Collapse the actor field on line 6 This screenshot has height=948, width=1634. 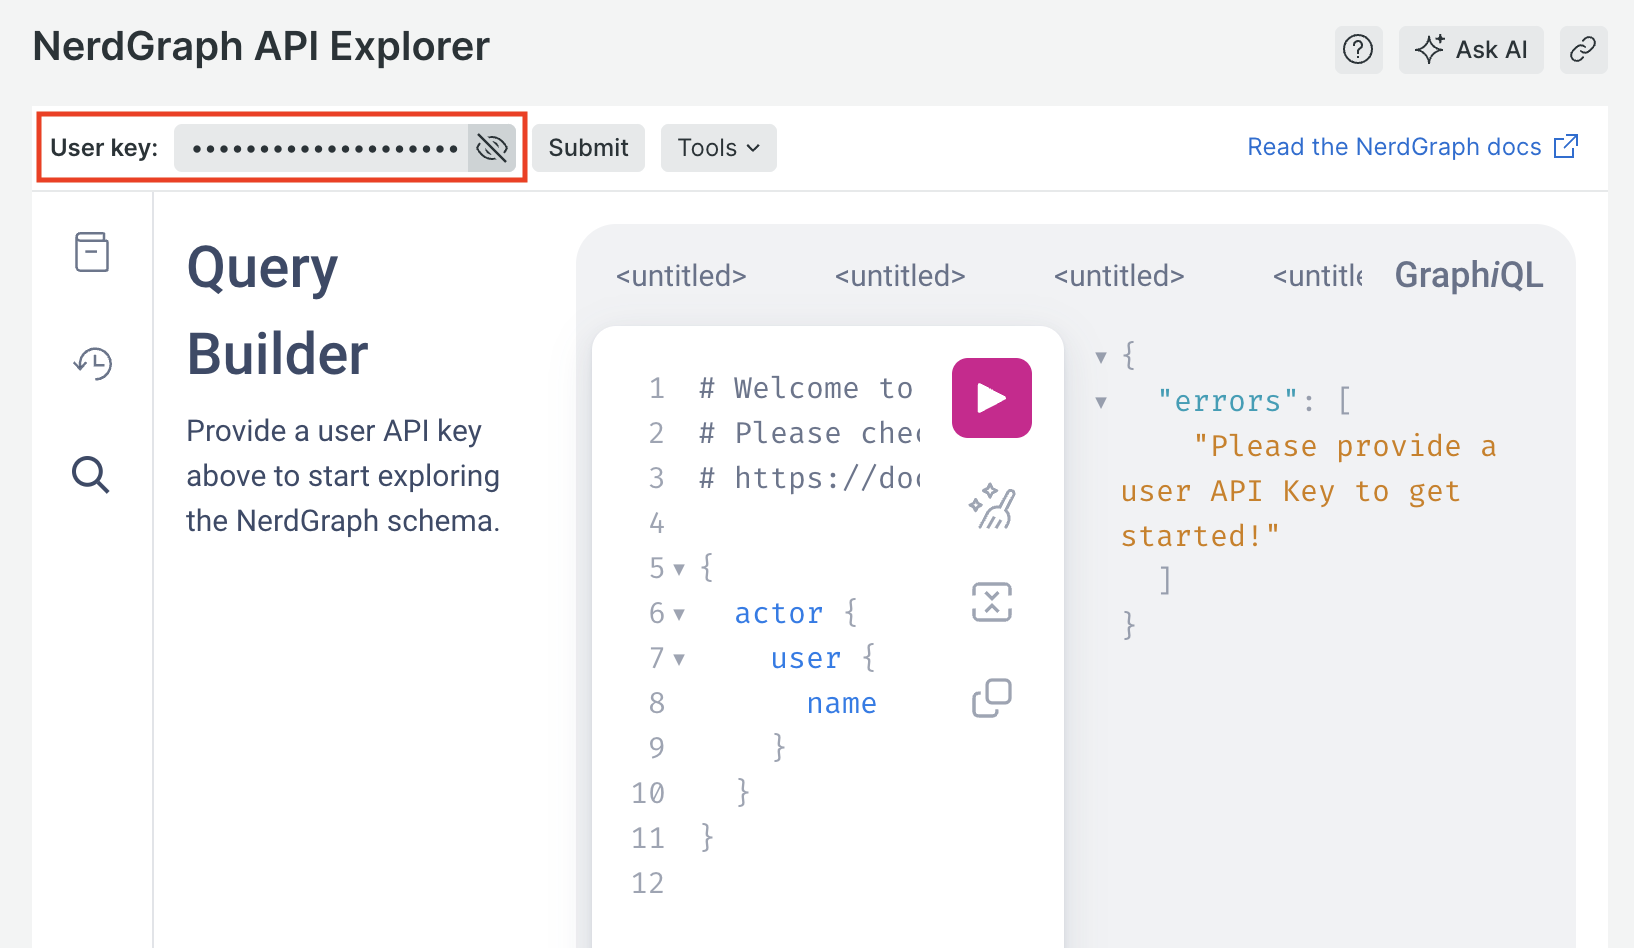pos(679,613)
